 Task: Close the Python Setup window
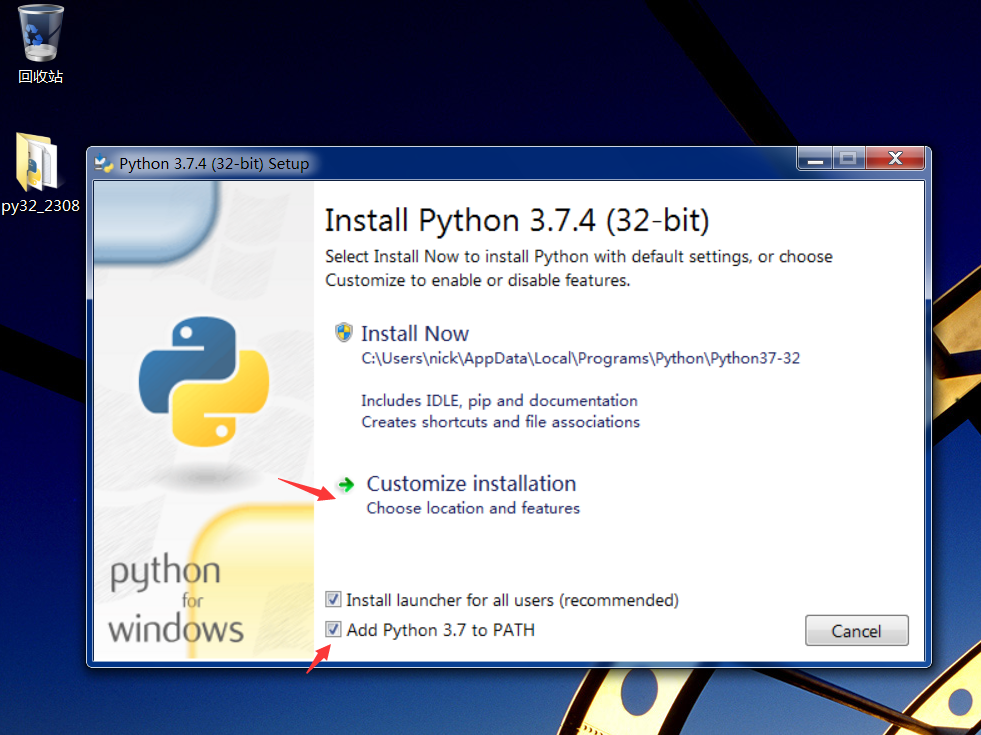895,159
